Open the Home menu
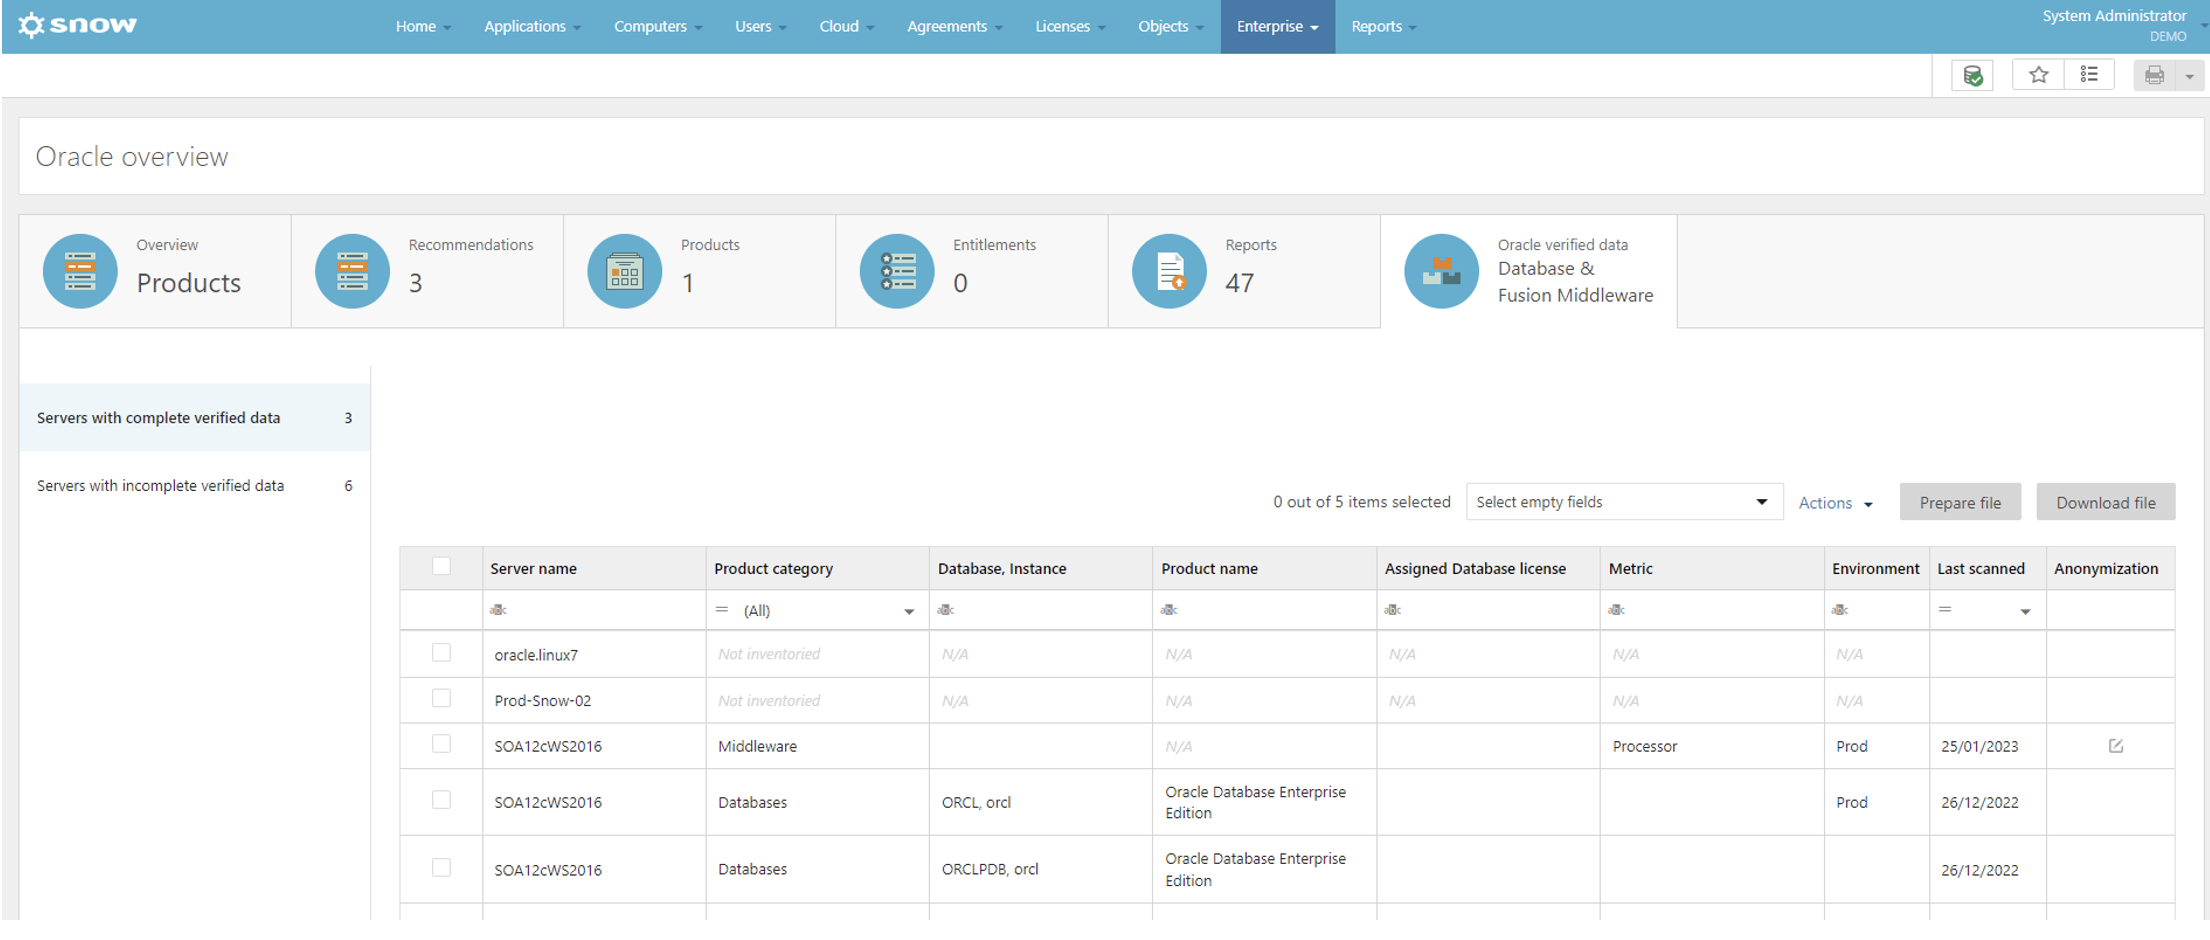Viewport: 2210px width, 940px height. point(423,26)
